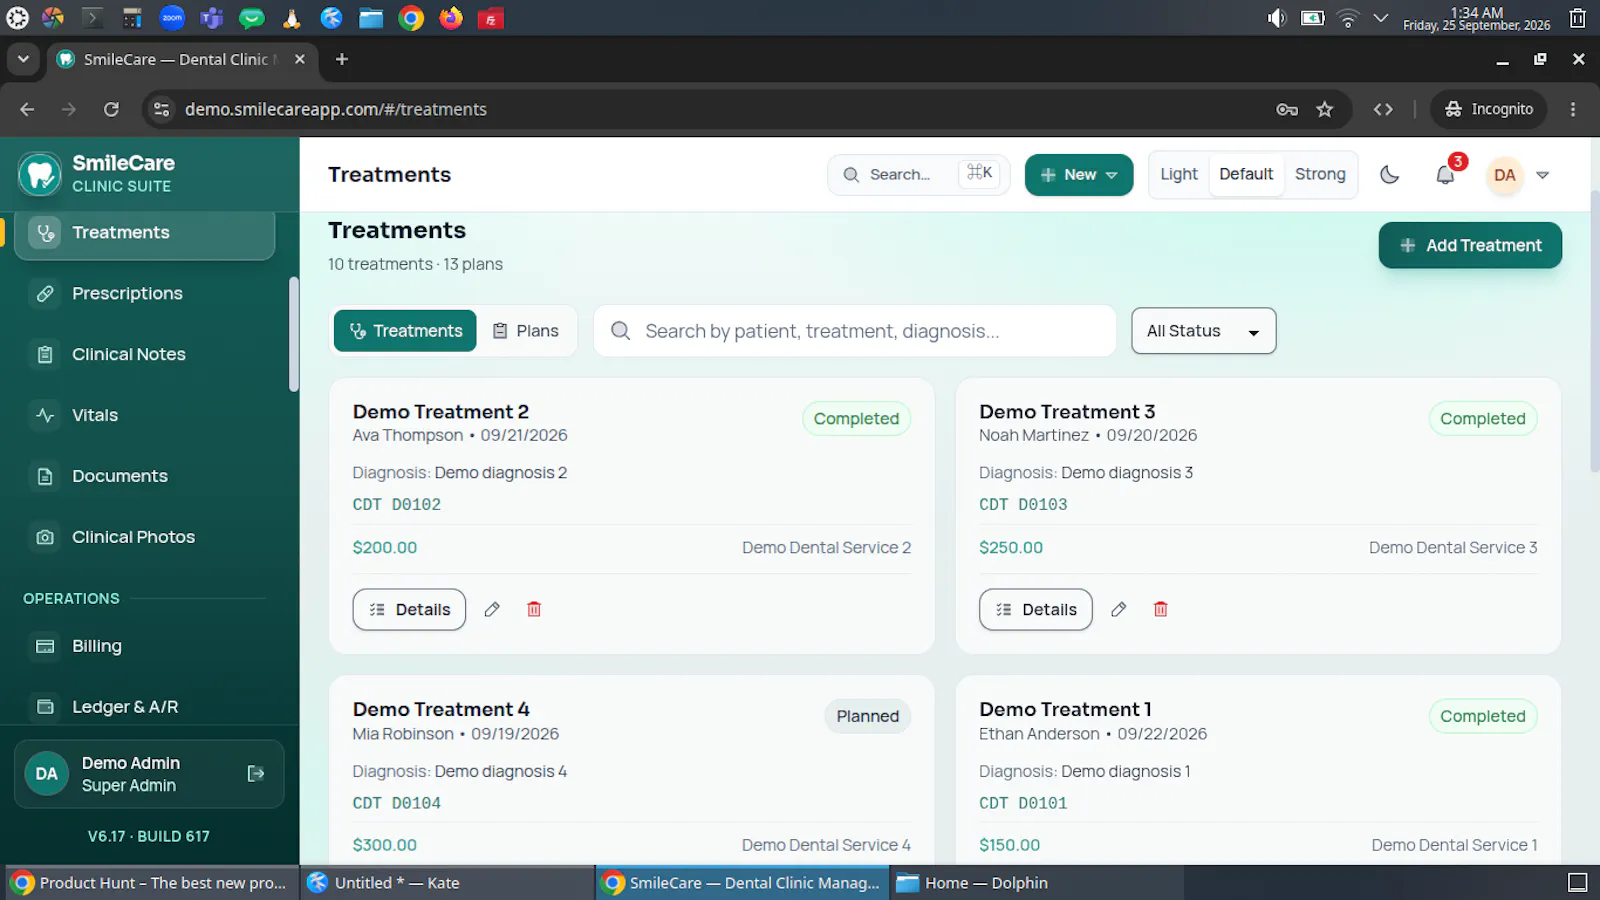The image size is (1600, 900).
Task: Click the SmileCare tooth logo
Action: point(40,174)
